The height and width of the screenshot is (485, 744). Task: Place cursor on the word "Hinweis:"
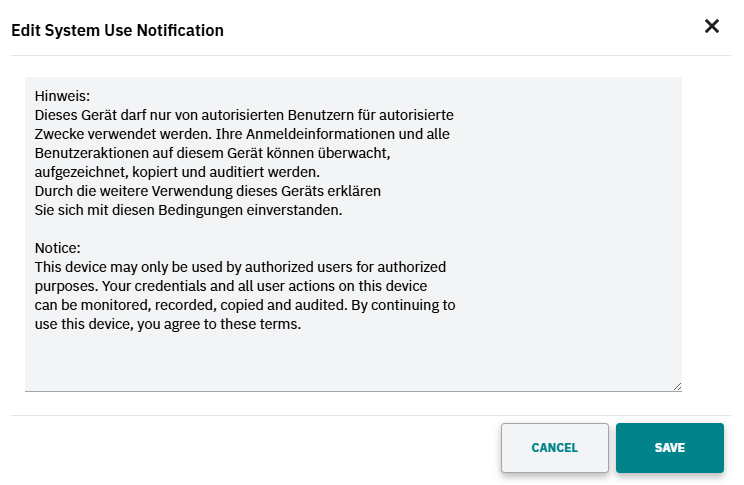[x=62, y=97]
